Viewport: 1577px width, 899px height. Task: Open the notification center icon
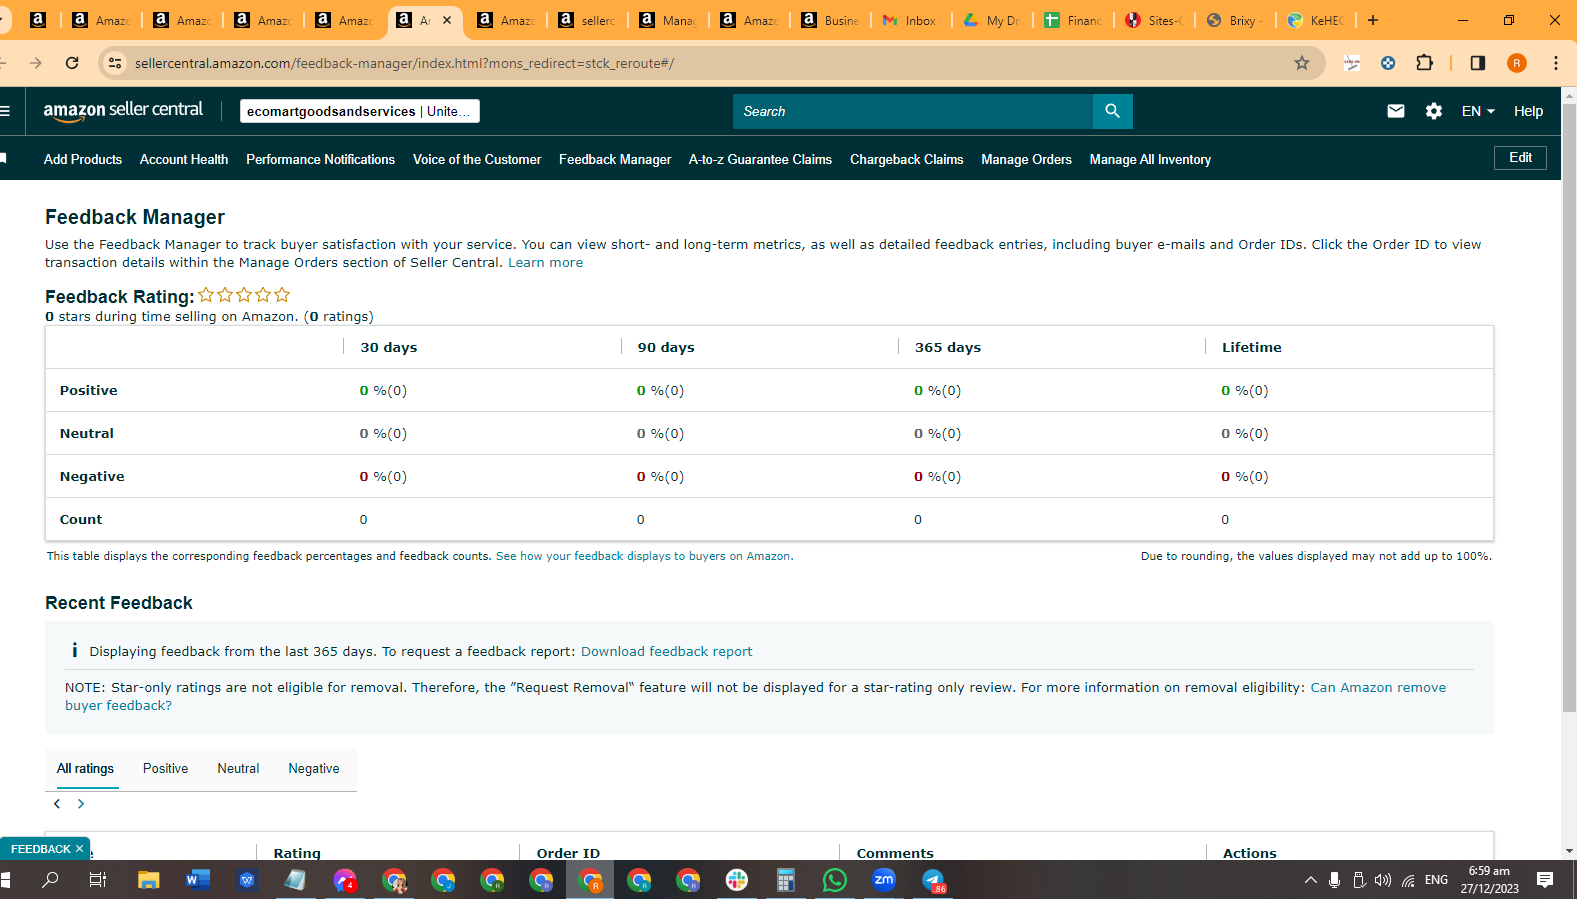click(x=1545, y=880)
